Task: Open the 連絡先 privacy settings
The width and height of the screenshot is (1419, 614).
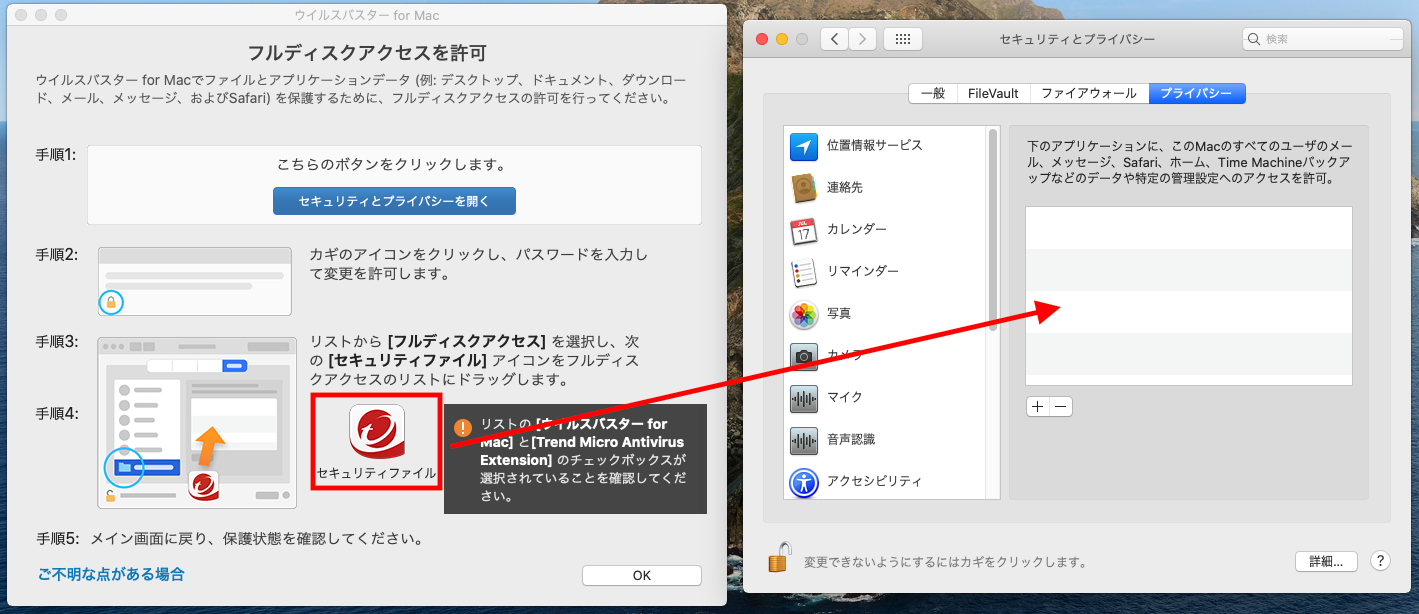Action: point(805,187)
